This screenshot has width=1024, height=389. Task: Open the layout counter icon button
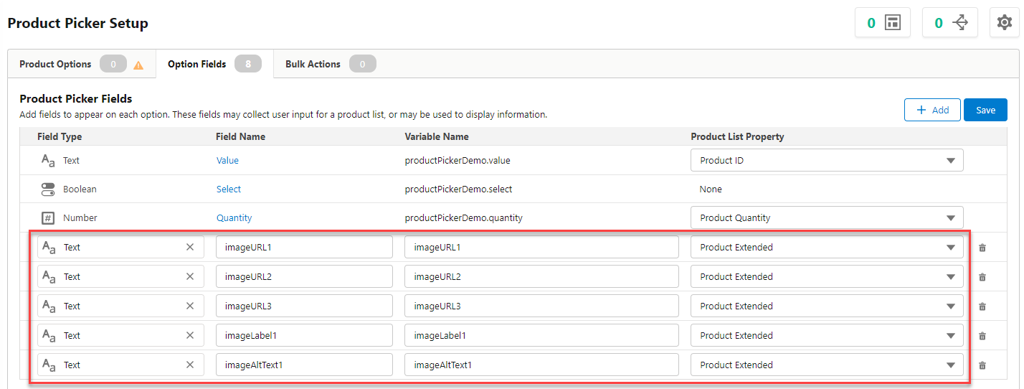[883, 23]
